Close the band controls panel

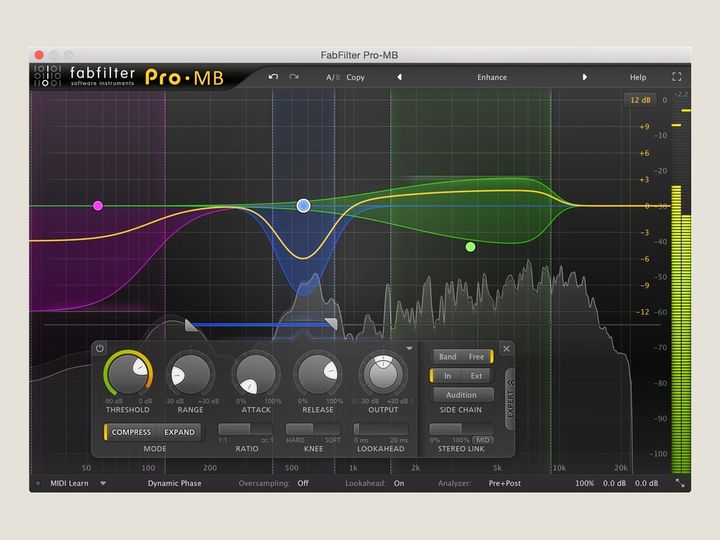coord(506,349)
